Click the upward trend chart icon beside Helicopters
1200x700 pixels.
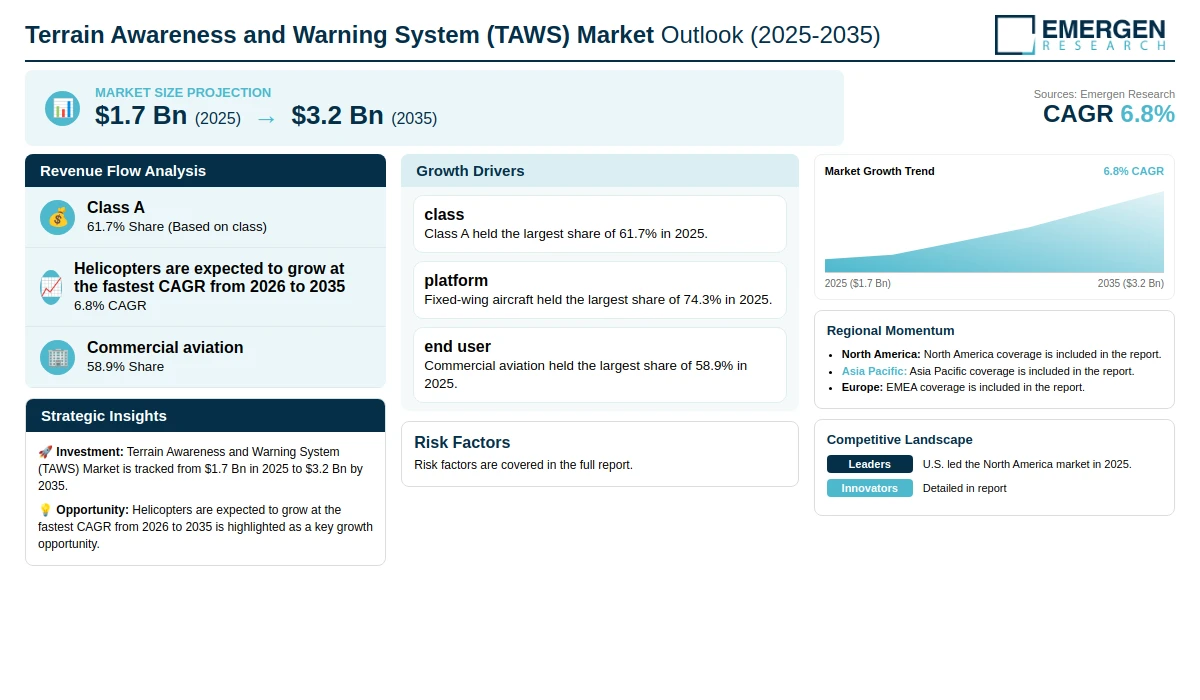click(x=51, y=287)
